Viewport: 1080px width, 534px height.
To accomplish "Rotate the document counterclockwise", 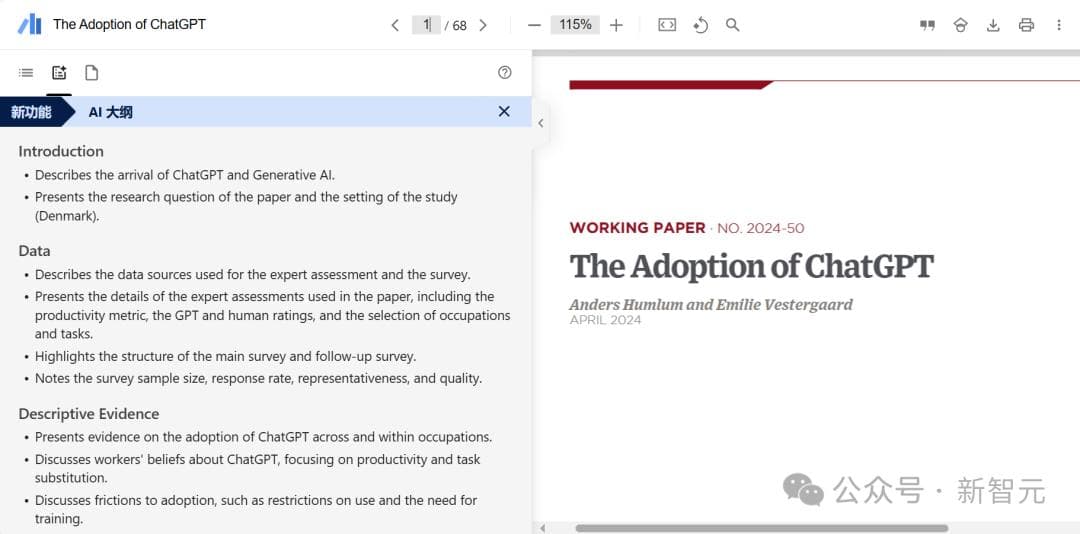I will (x=700, y=25).
